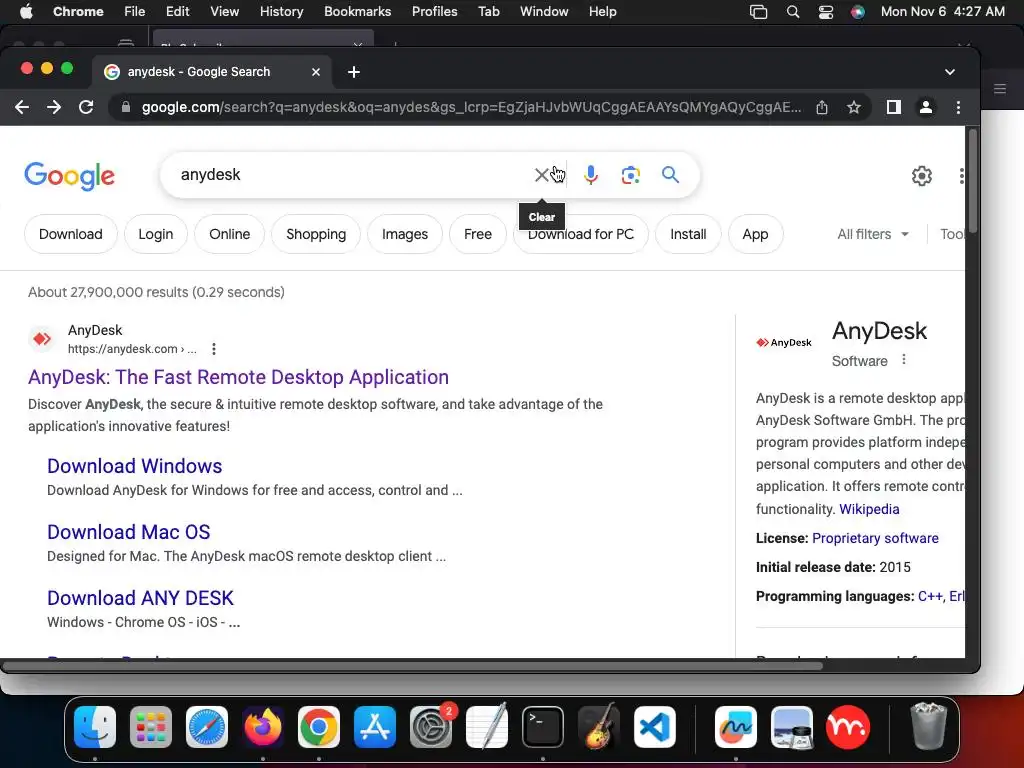Select the Download filter chip
Viewport: 1024px width, 768px height.
71,234
